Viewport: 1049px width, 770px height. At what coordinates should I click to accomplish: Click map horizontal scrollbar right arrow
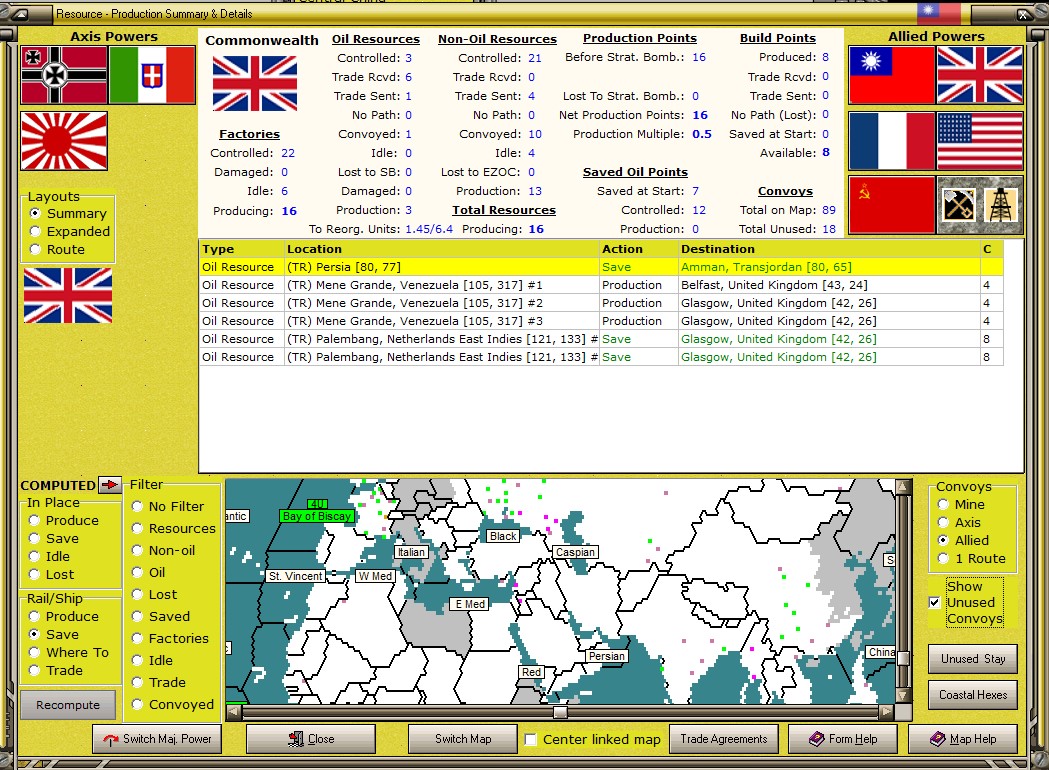(886, 712)
